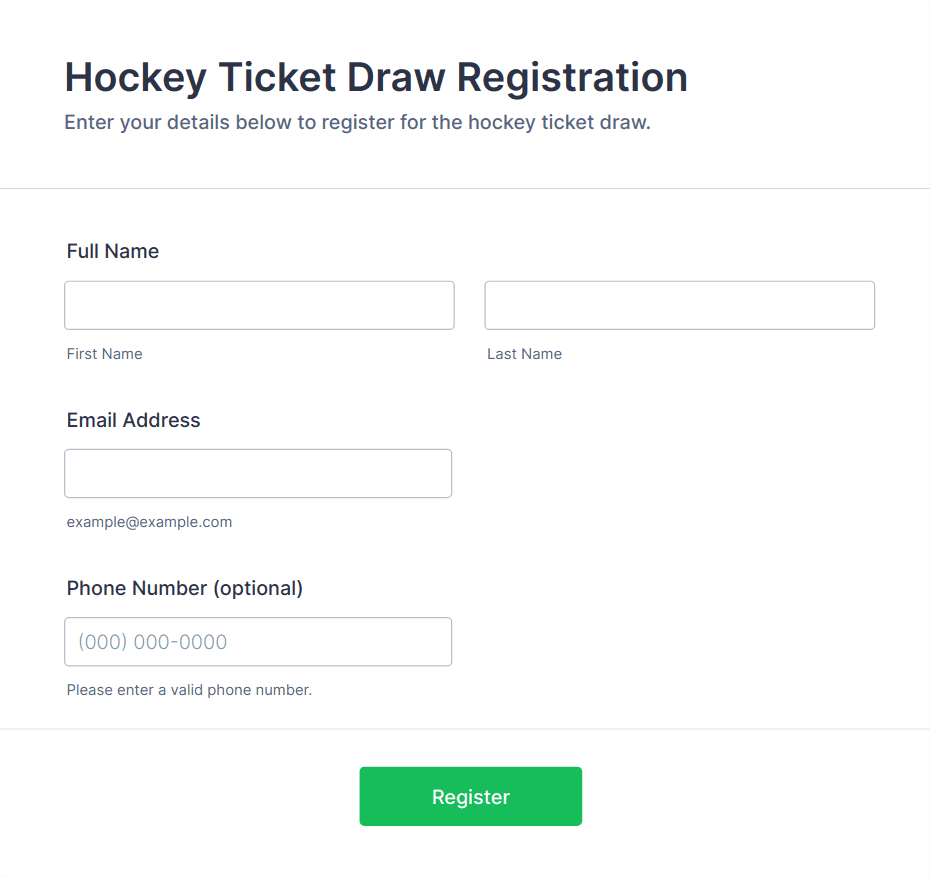The image size is (930, 876).
Task: Click the First Name sublabel text
Action: (x=104, y=354)
